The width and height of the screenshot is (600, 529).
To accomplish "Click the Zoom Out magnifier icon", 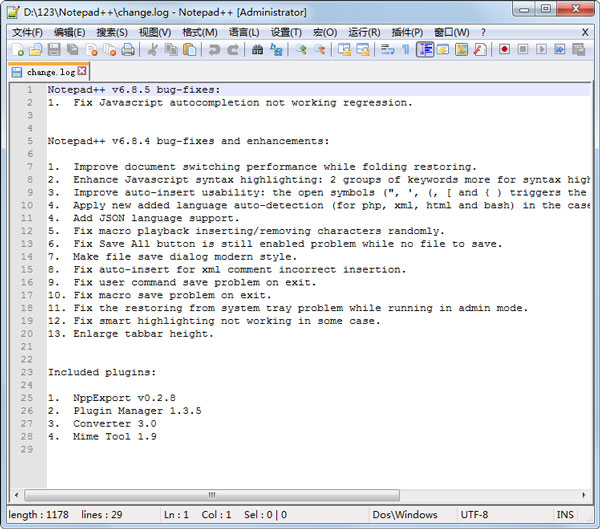I will [x=319, y=50].
